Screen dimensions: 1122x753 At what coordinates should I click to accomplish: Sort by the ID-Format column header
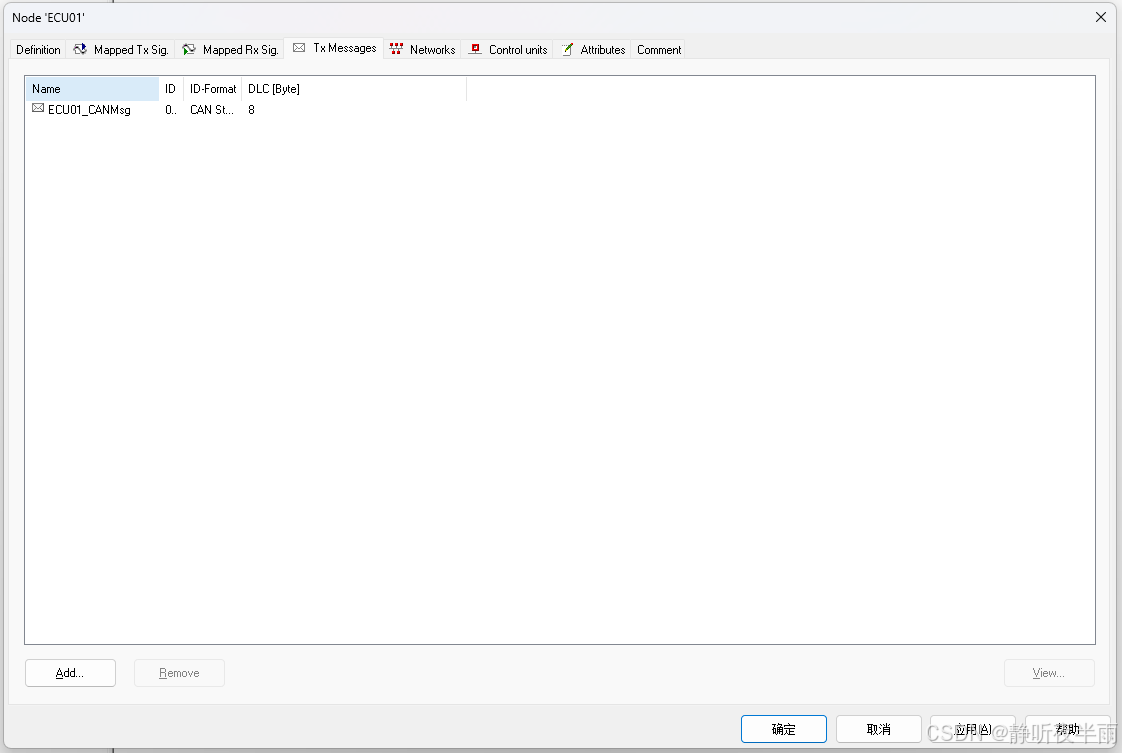click(x=213, y=89)
